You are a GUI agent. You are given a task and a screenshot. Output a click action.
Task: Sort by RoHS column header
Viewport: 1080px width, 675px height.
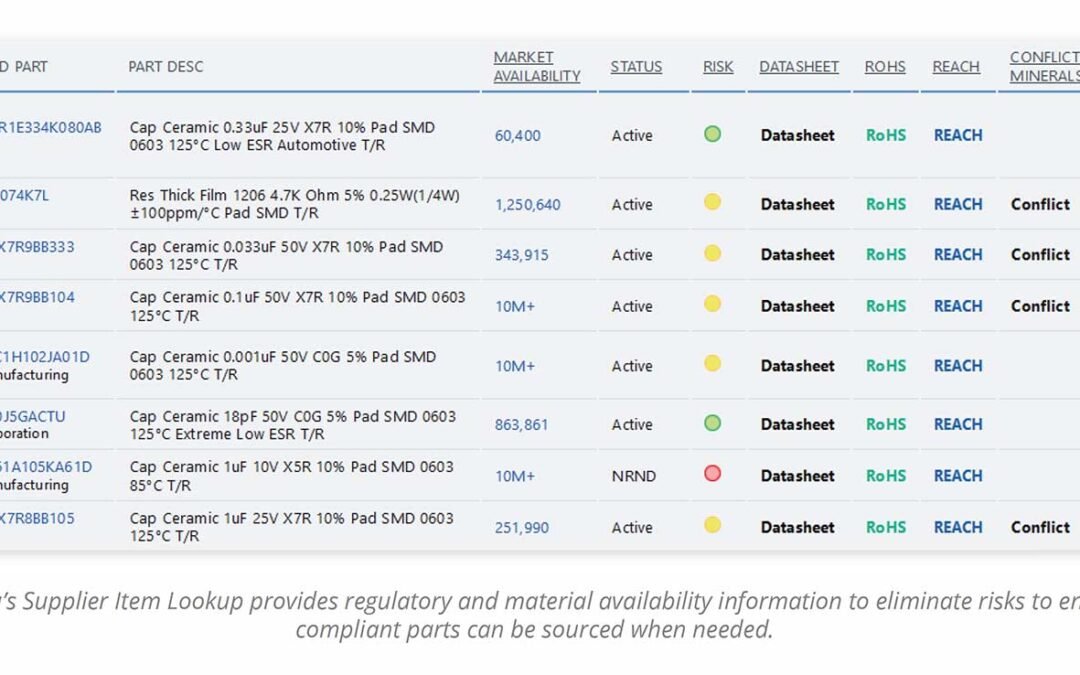click(885, 67)
